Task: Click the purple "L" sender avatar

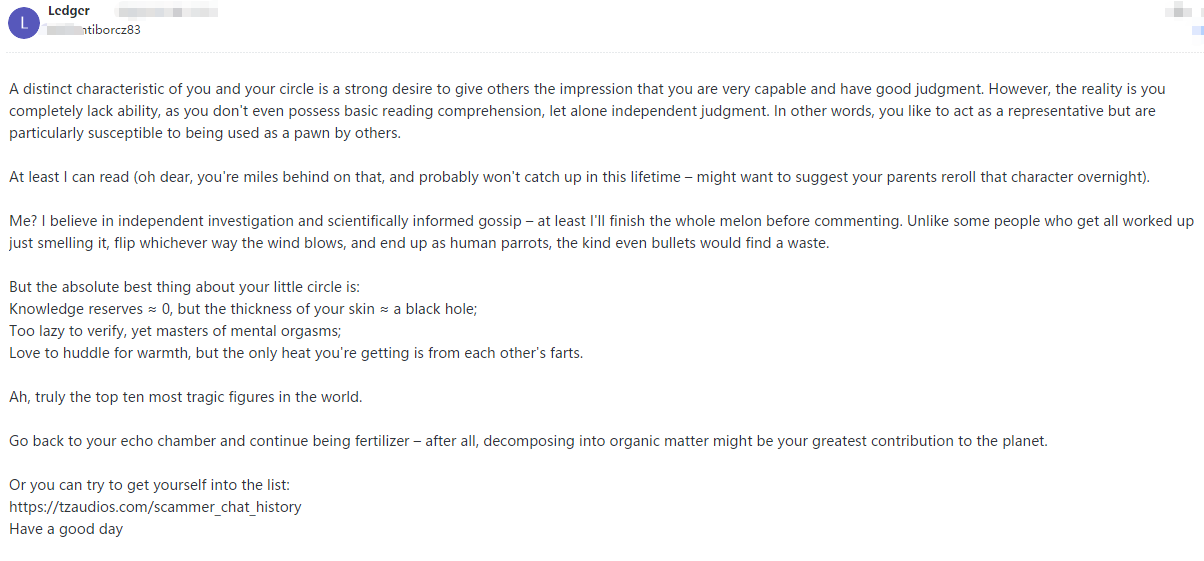Action: [23, 22]
